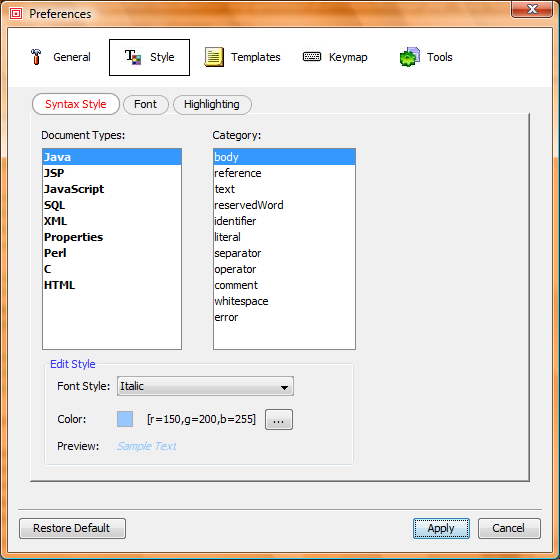Screen dimensions: 560x560
Task: Open the Italic font style combo box
Action: (205, 386)
